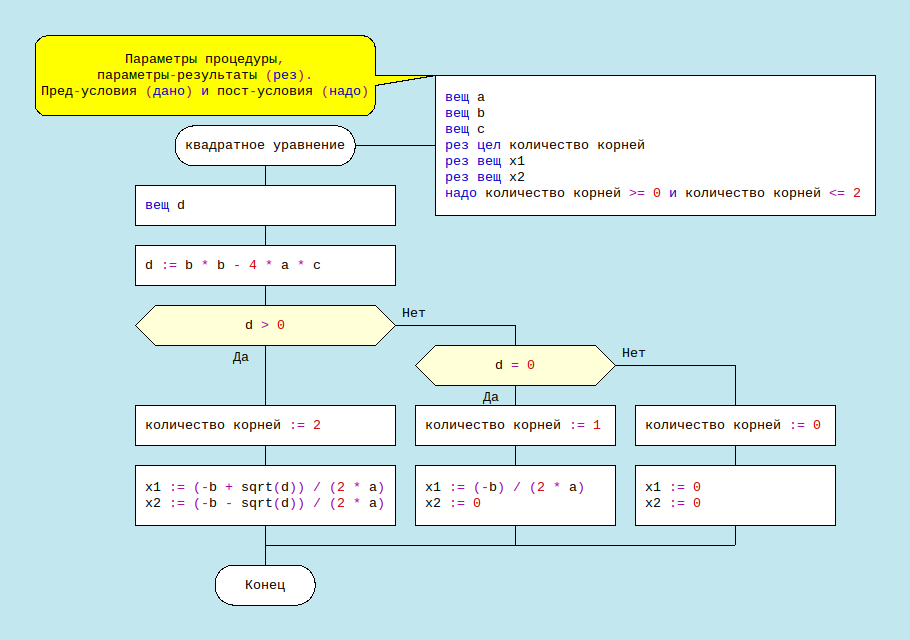This screenshot has height=640, width=910.
Task: Click the 'Да' label under the 'd > 0' node
Action: (241, 357)
